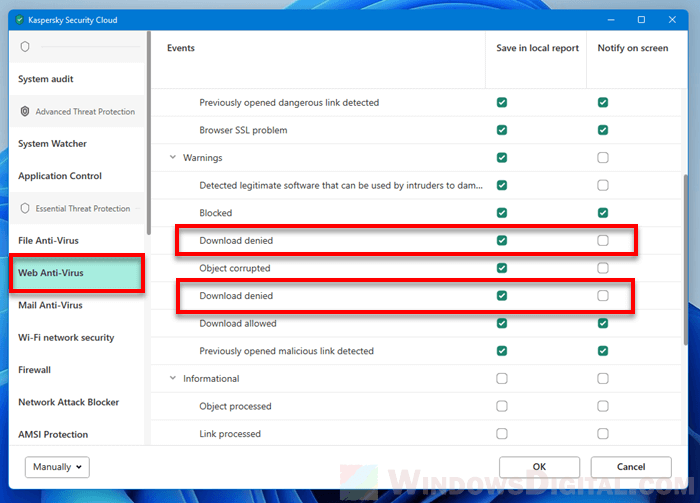The image size is (700, 503).
Task: Select System Watcher in the sidebar
Action: [x=77, y=144]
